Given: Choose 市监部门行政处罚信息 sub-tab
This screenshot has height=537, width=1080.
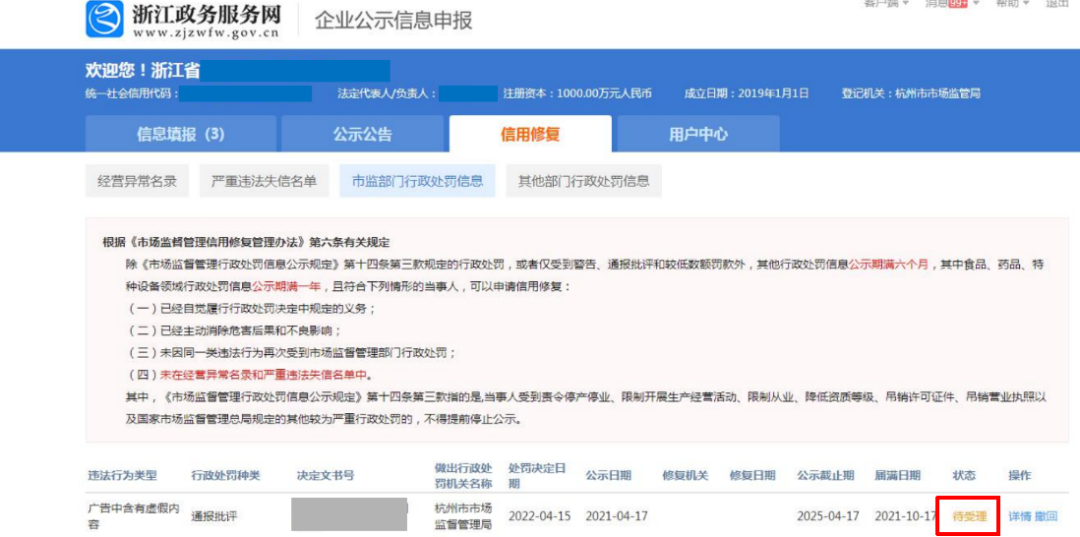Looking at the screenshot, I should point(417,181).
